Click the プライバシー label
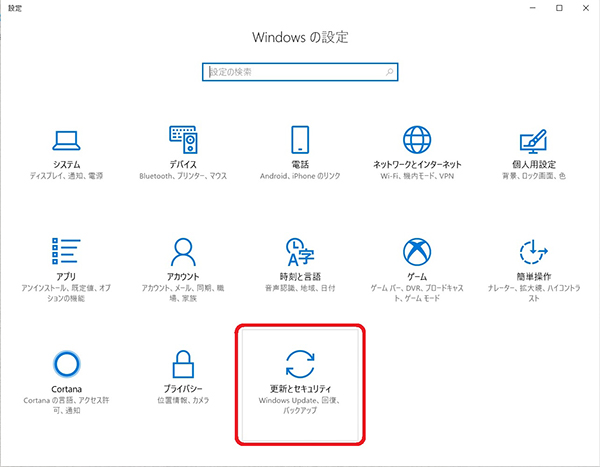Screen dimensions: 600x467 (x=183, y=389)
